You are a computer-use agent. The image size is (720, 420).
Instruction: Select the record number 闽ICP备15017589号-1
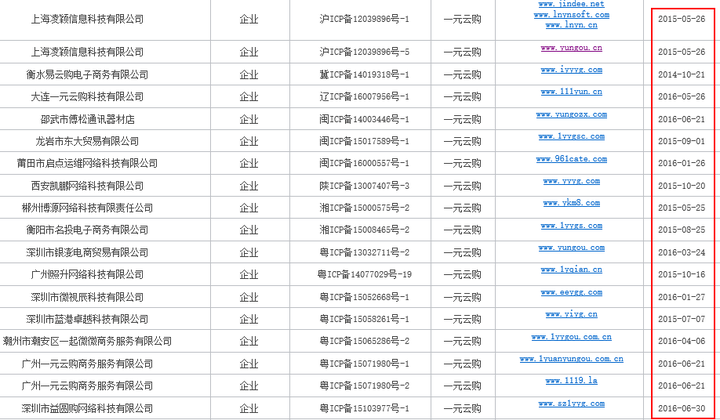click(x=364, y=141)
